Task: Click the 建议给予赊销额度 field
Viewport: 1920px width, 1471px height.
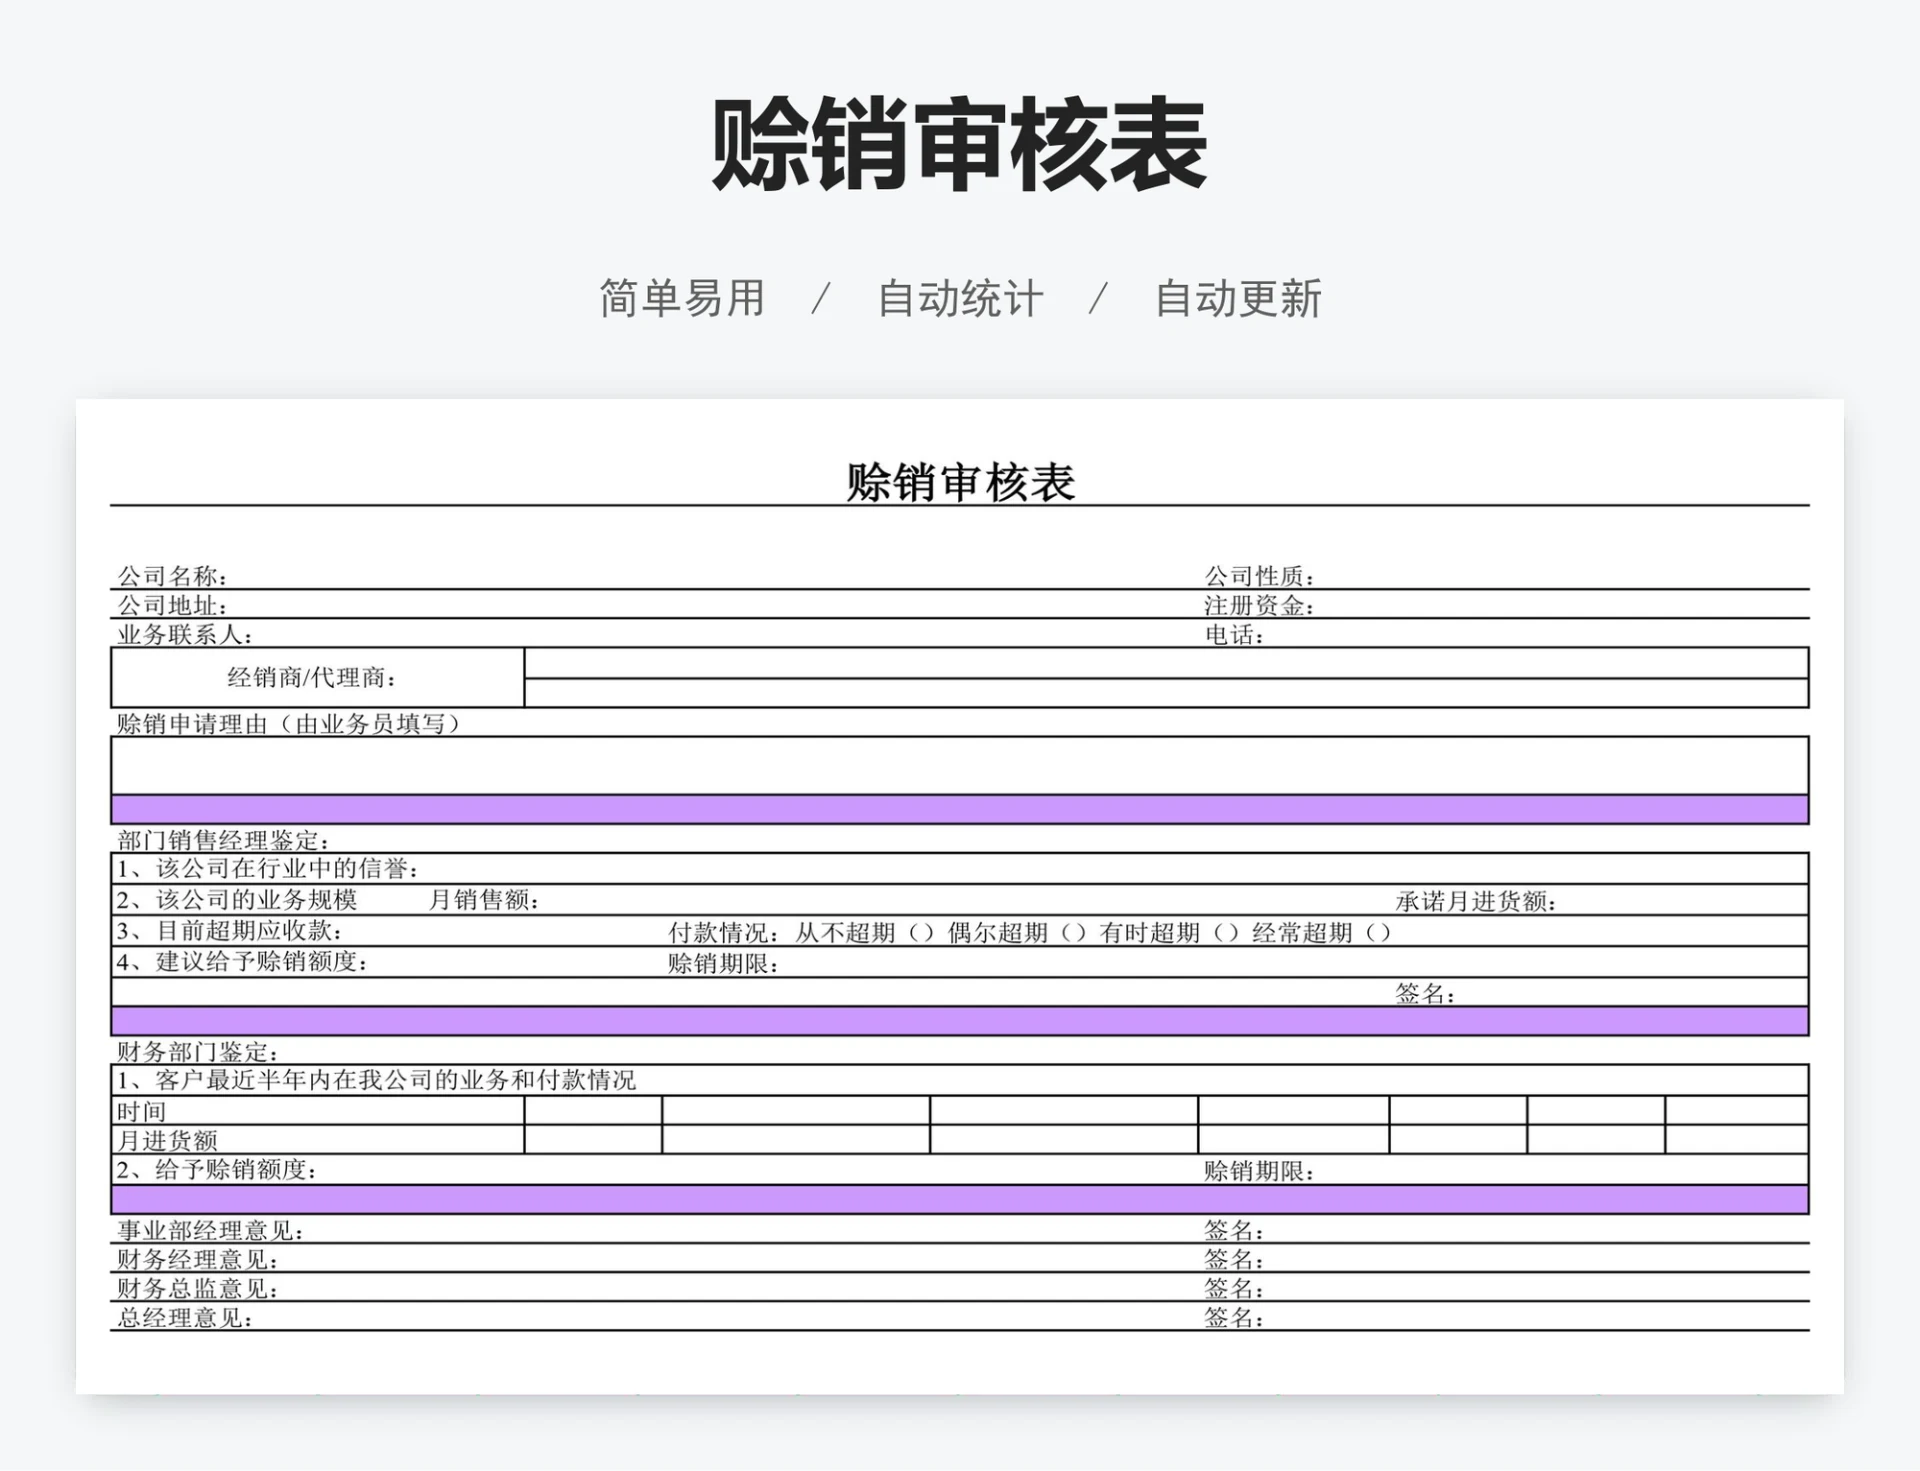Action: pos(480,963)
